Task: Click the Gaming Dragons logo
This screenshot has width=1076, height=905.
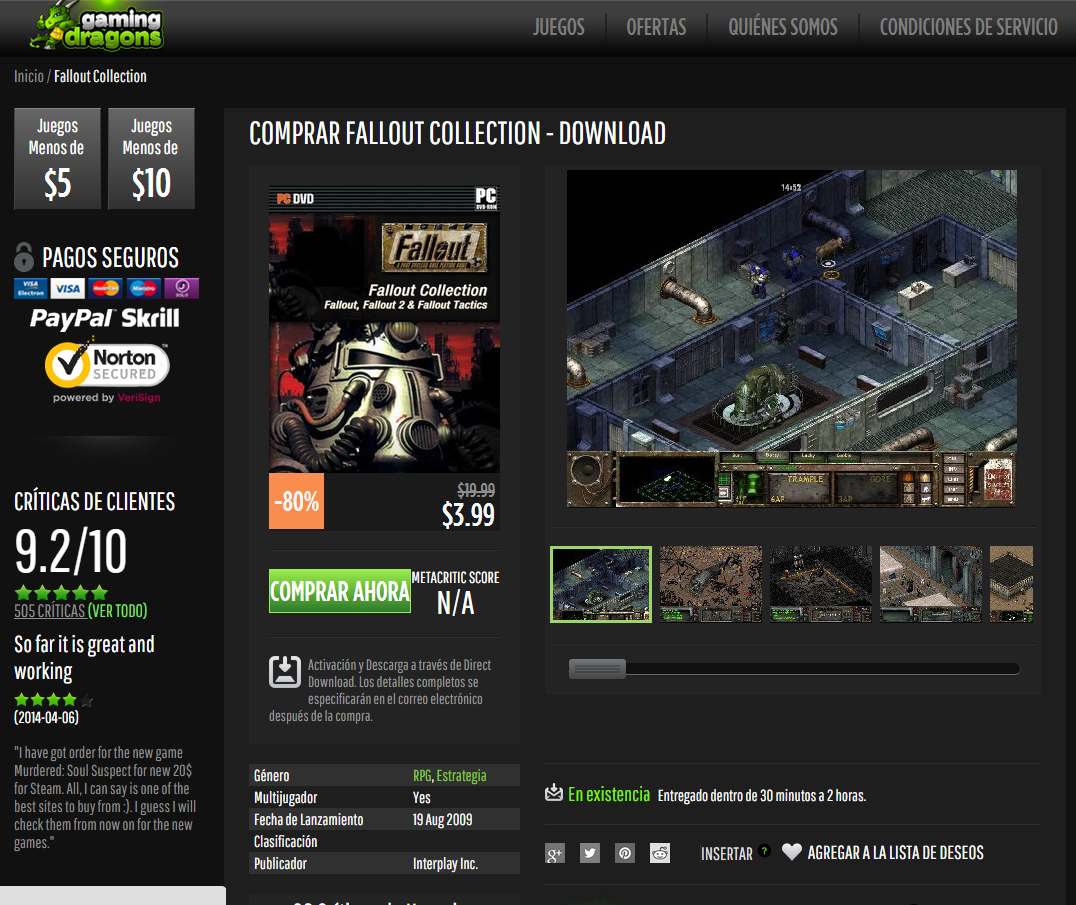Action: point(96,27)
